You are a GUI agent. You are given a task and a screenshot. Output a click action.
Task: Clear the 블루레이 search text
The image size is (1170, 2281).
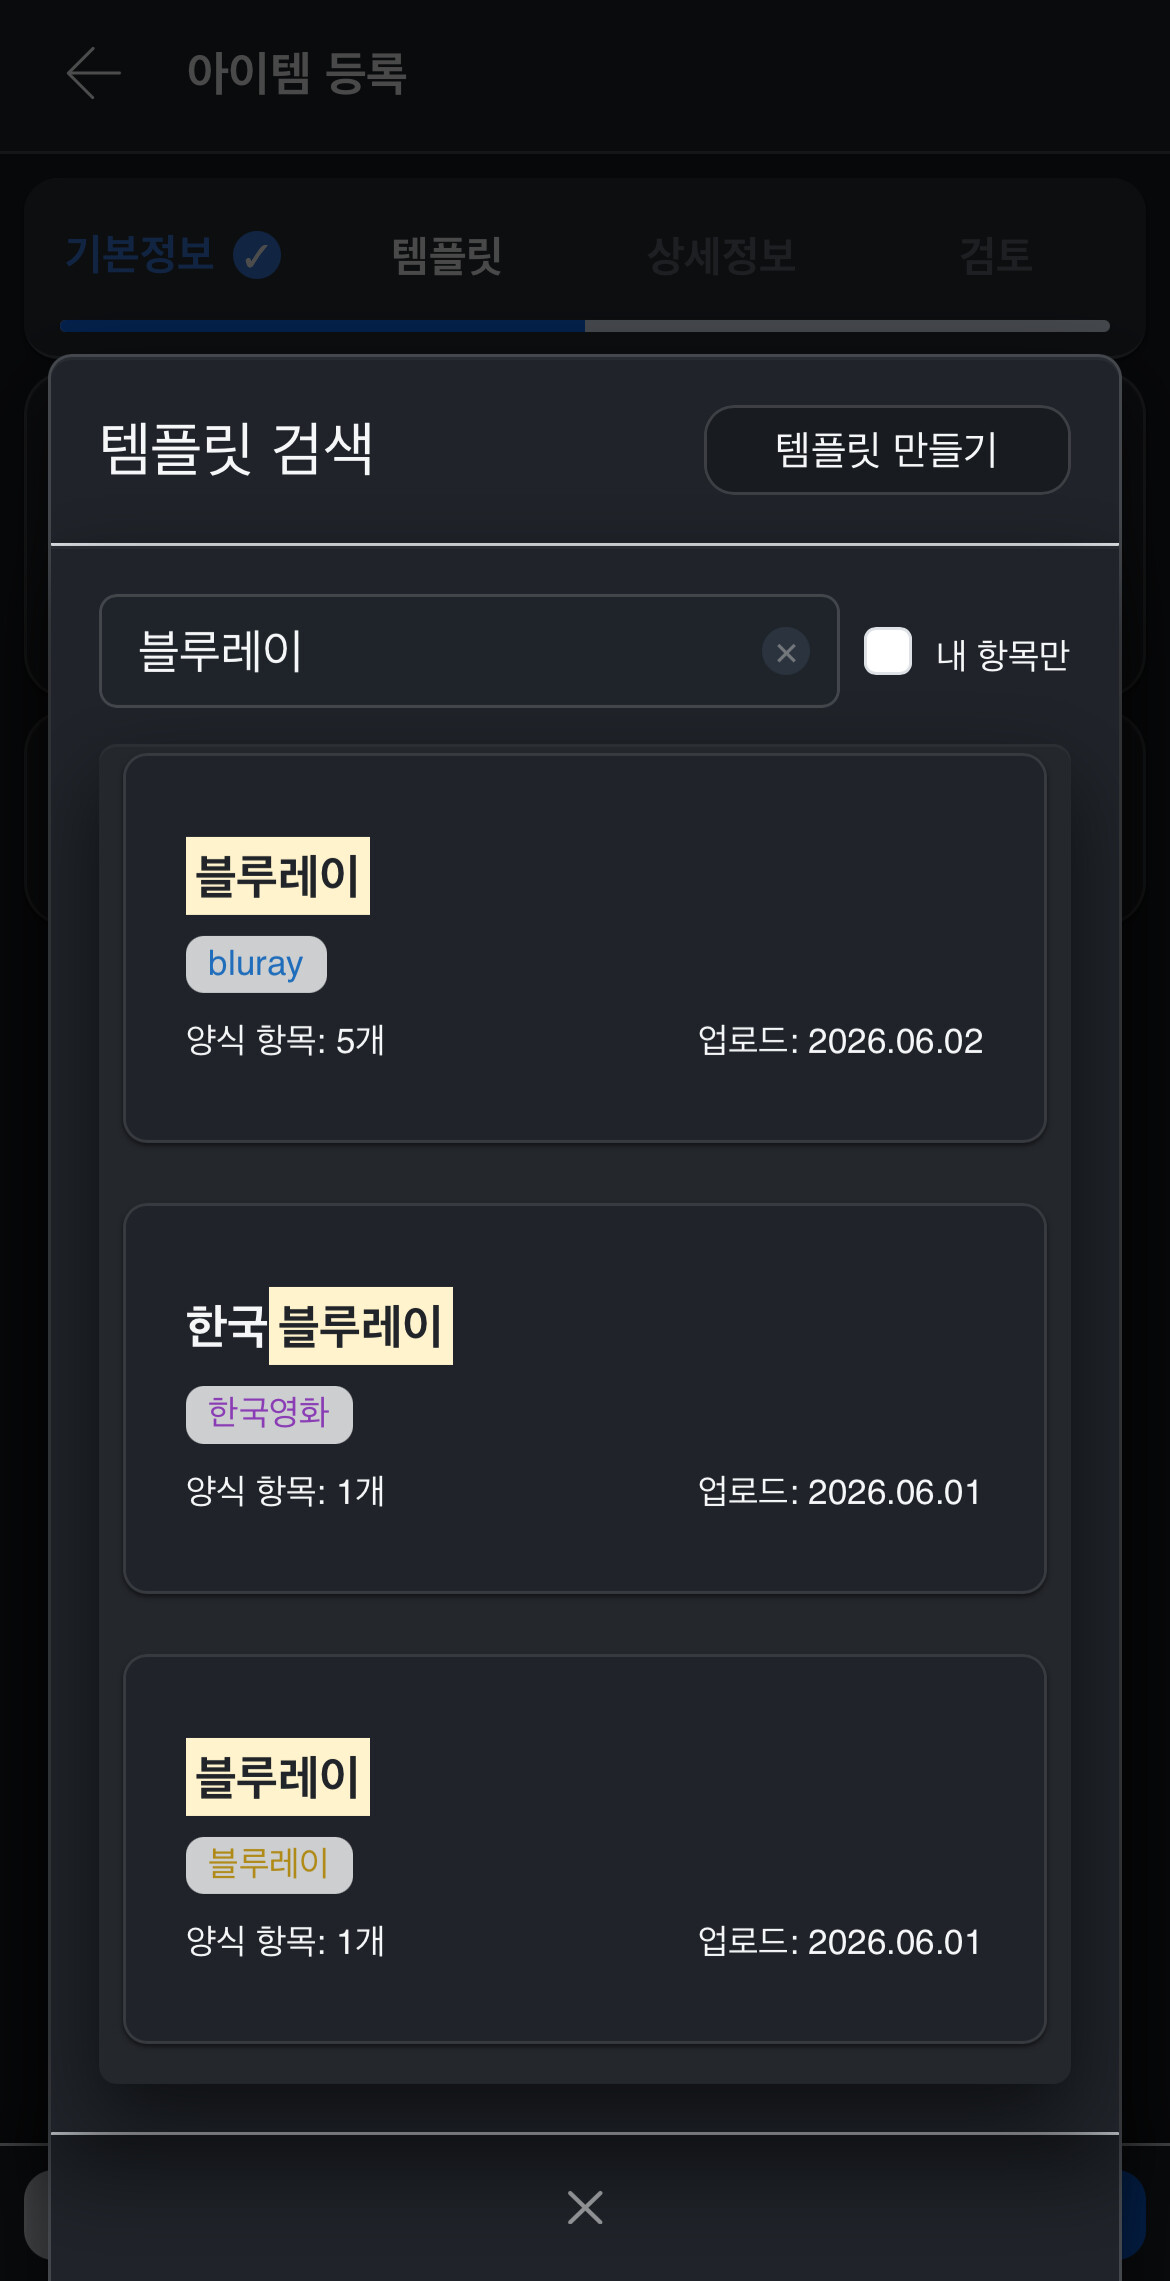coord(786,652)
